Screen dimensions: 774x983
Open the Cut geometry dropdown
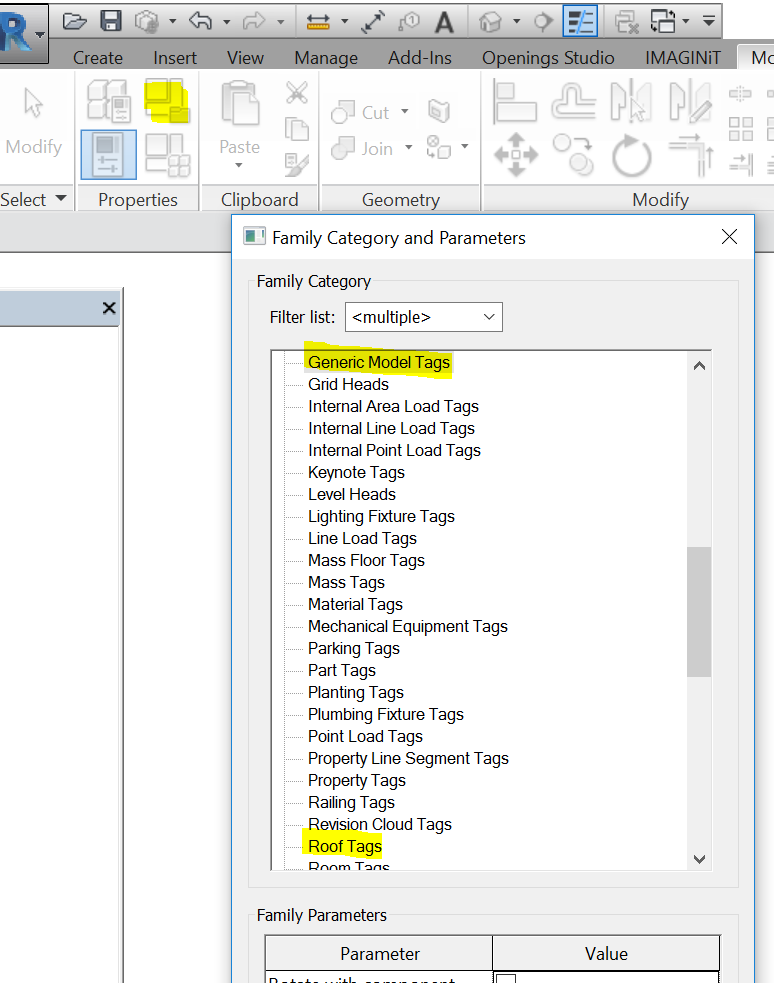[x=405, y=112]
